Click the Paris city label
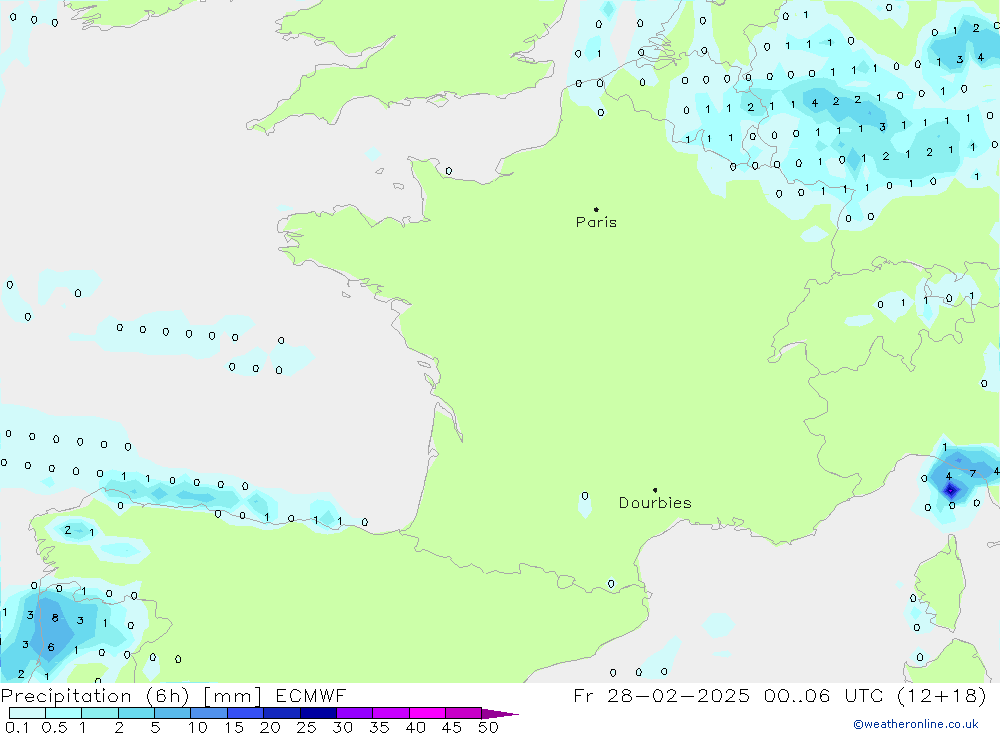This screenshot has height=733, width=1000. (596, 222)
